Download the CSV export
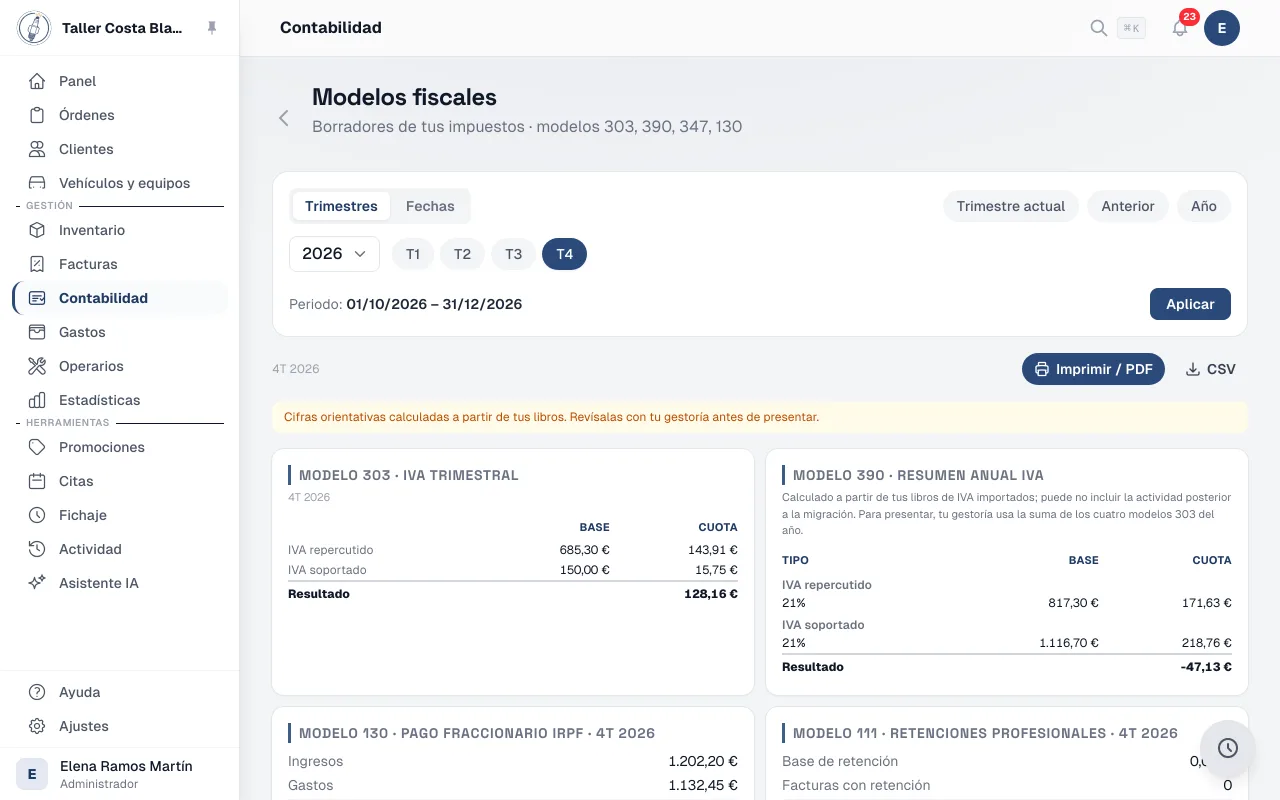1280x800 pixels. coord(1210,369)
